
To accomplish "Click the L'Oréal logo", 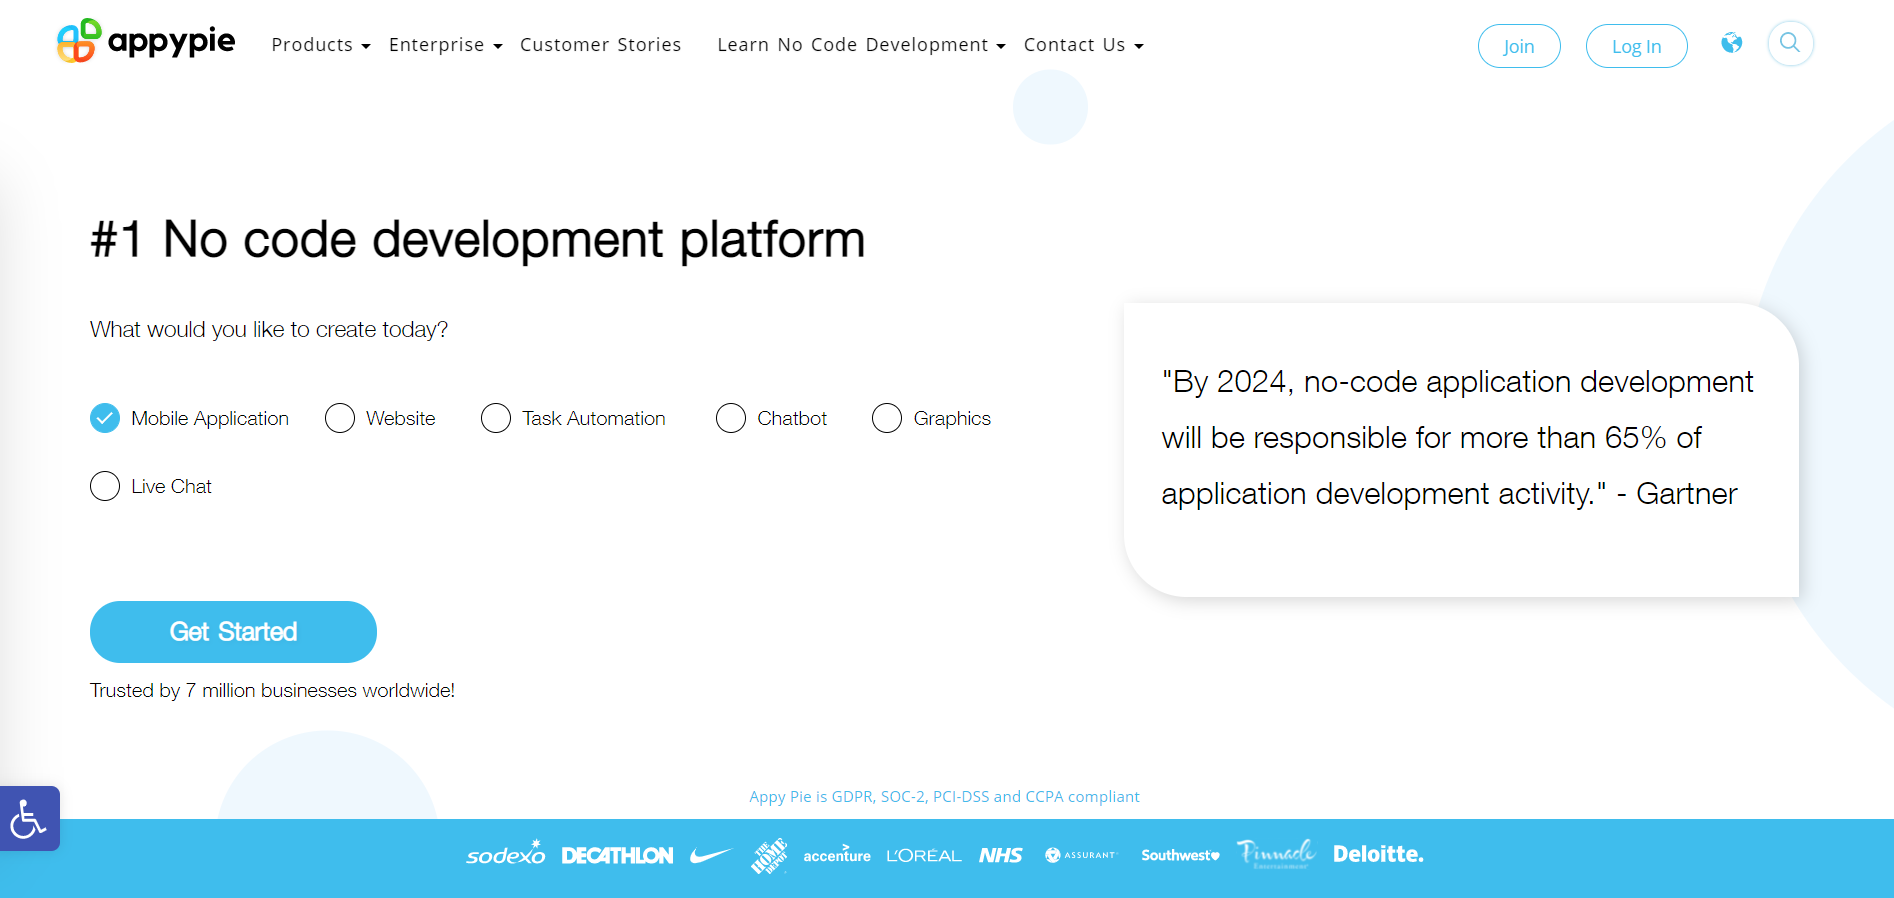I will coord(924,855).
